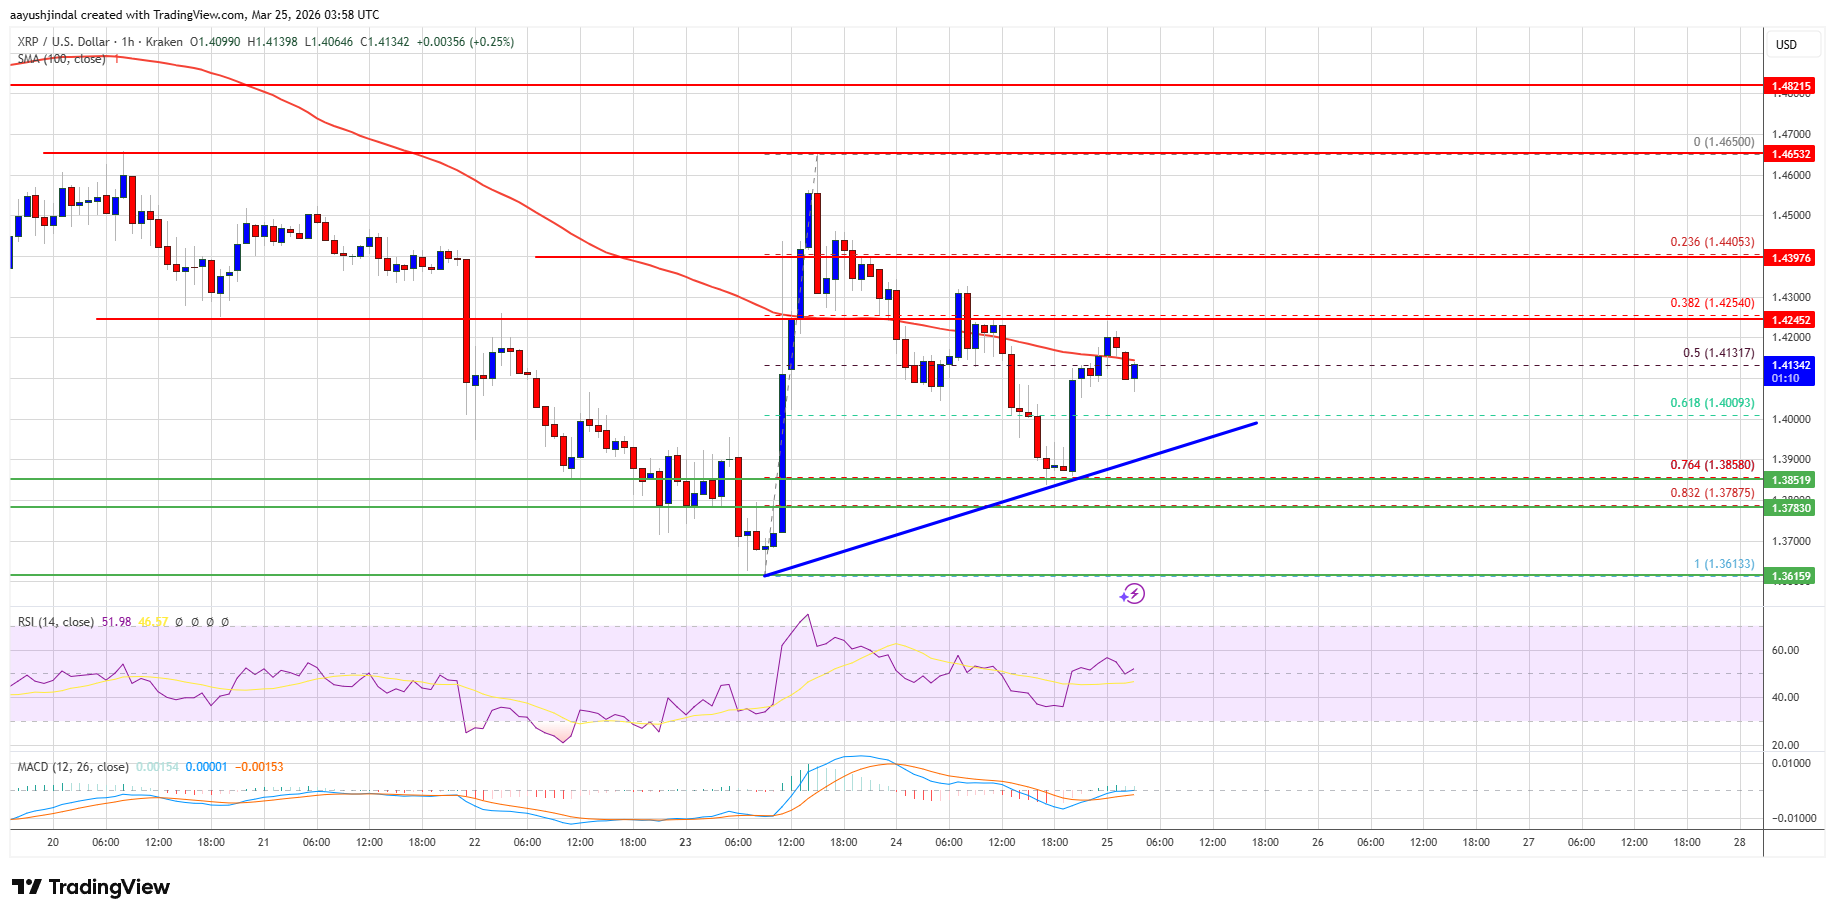Click the first Ø value symbol in the RSI legend
1835x917 pixels.
click(x=179, y=621)
